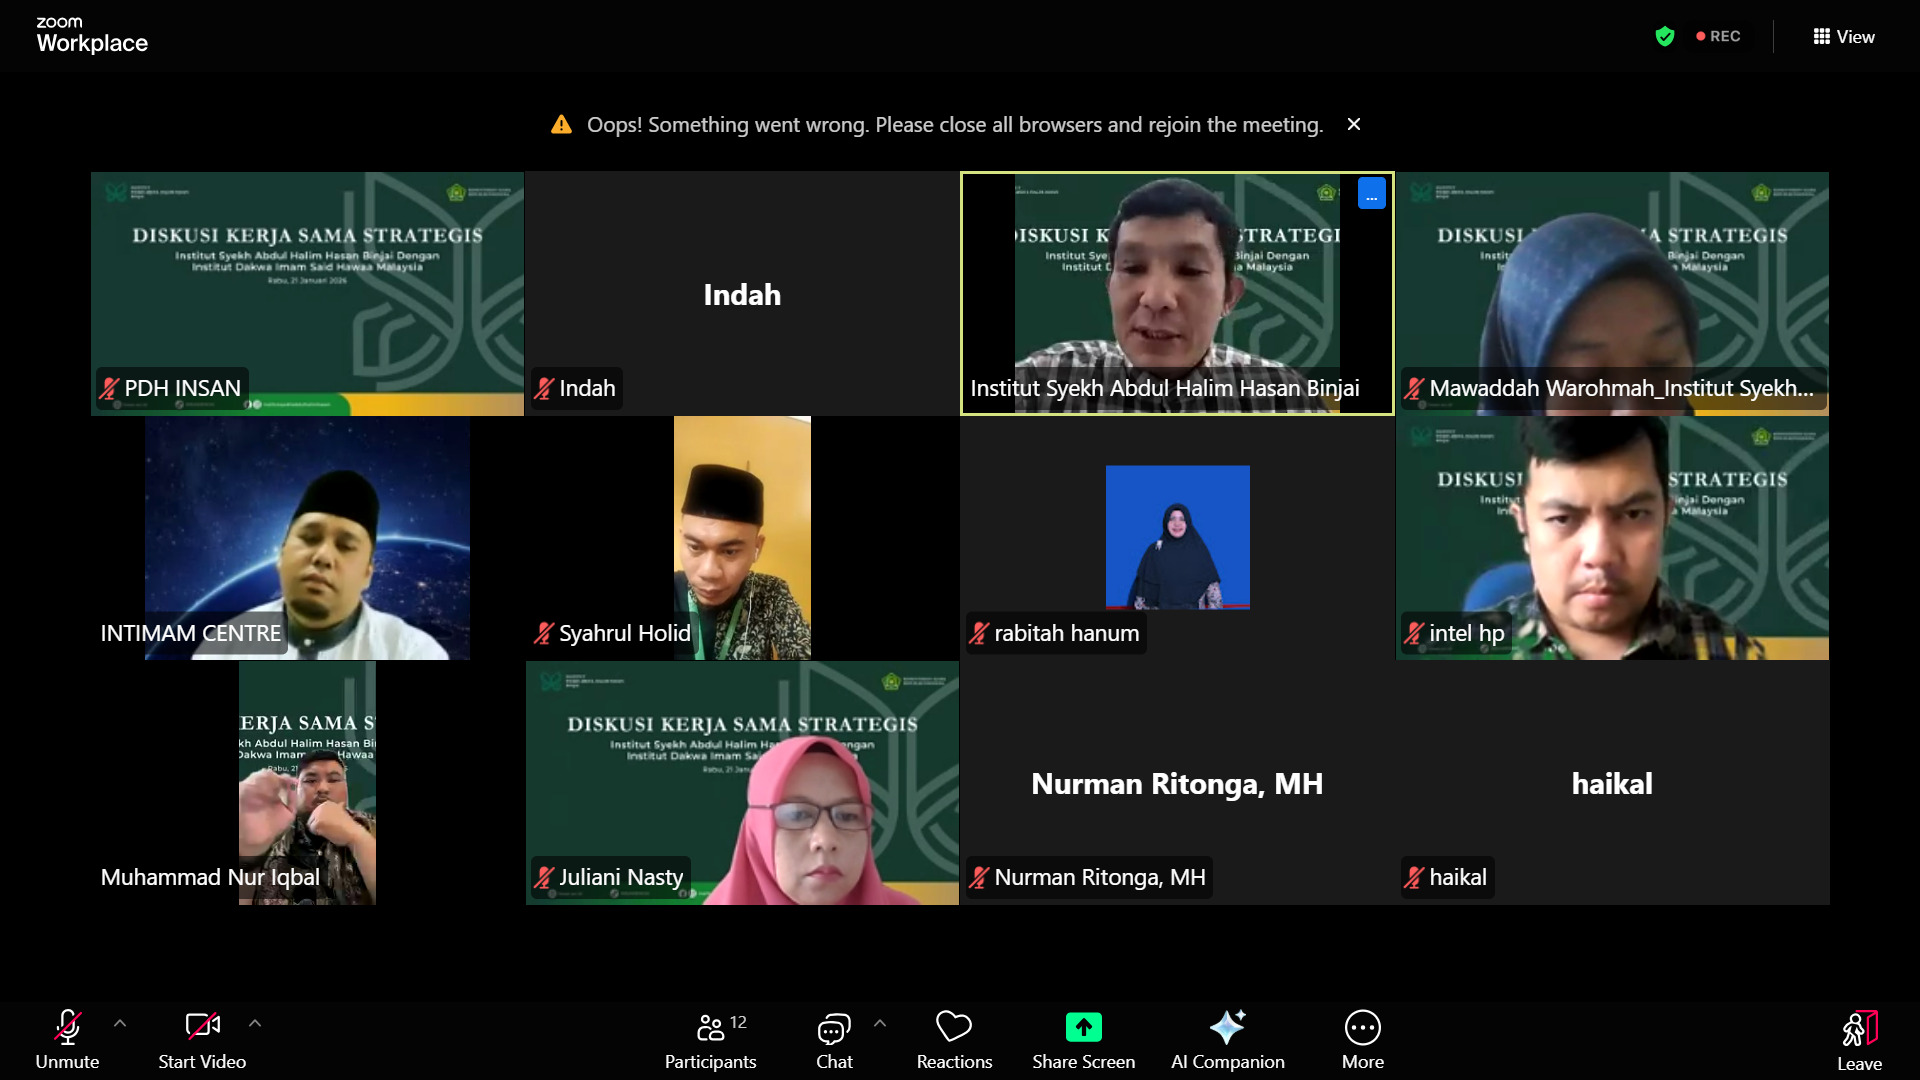Open the Participants panel
The image size is (1920, 1080).
click(x=710, y=1038)
